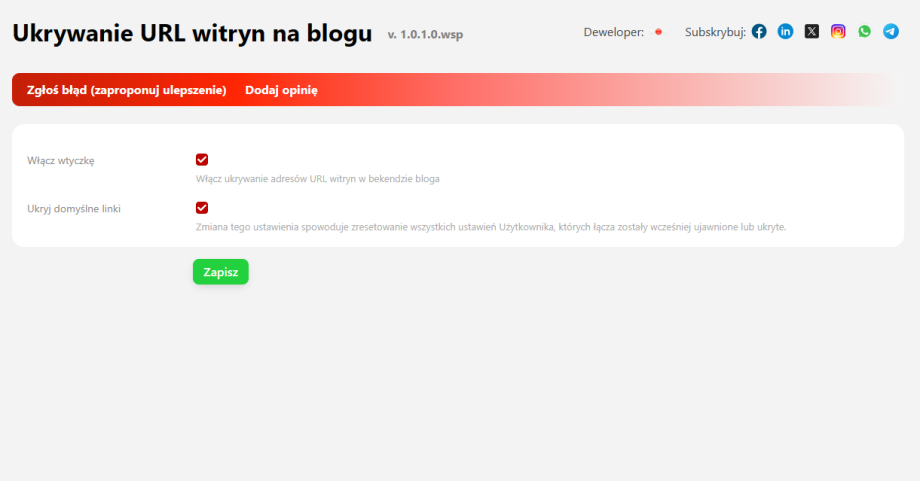
Task: Open the LinkedIn subscribe icon
Action: click(785, 32)
